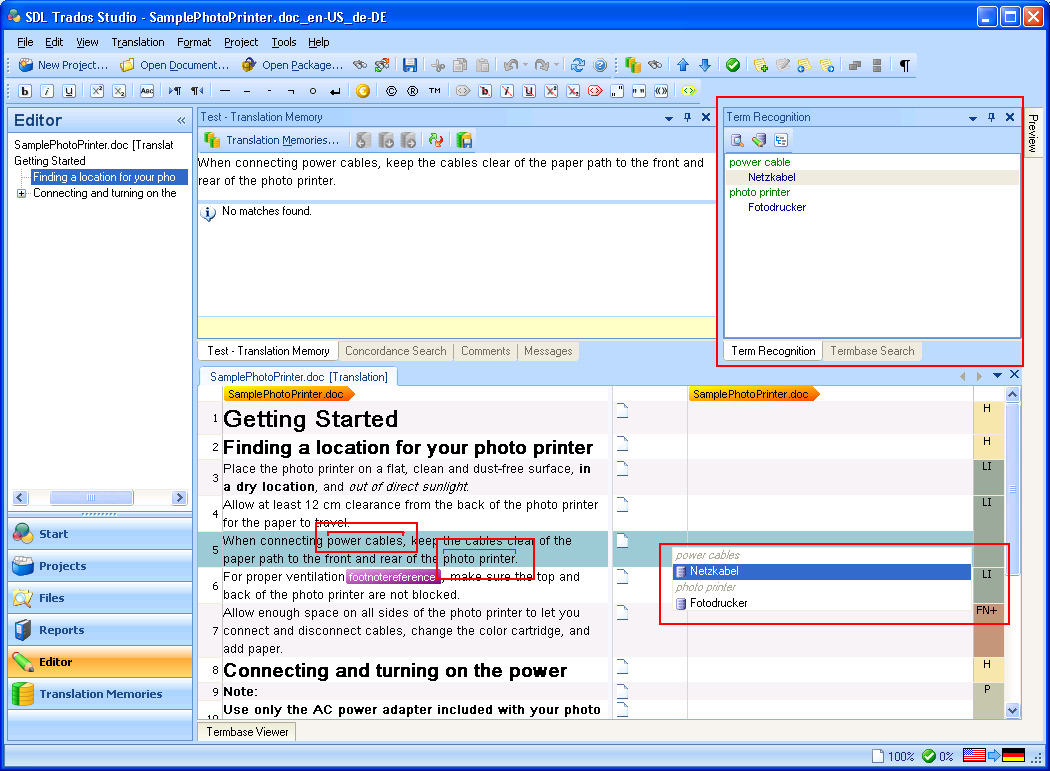The image size is (1050, 771).
Task: Toggle Subscript formatting button
Action: [x=119, y=91]
